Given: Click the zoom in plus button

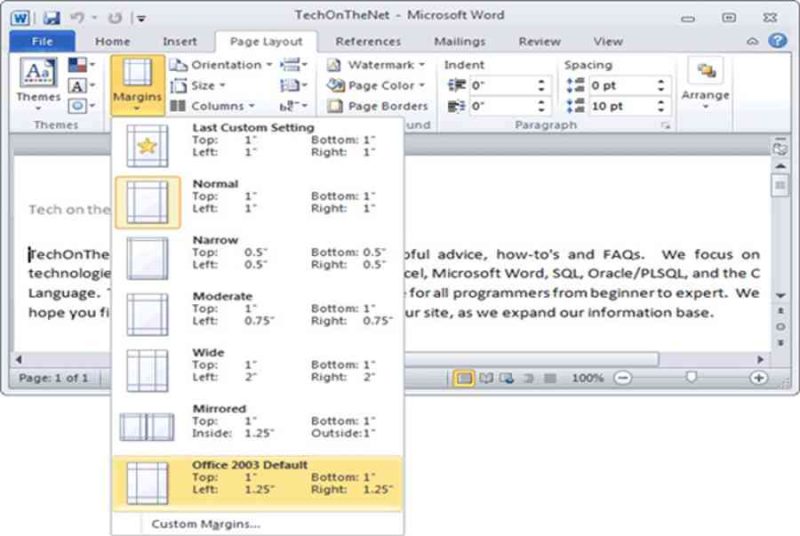Looking at the screenshot, I should click(x=758, y=378).
